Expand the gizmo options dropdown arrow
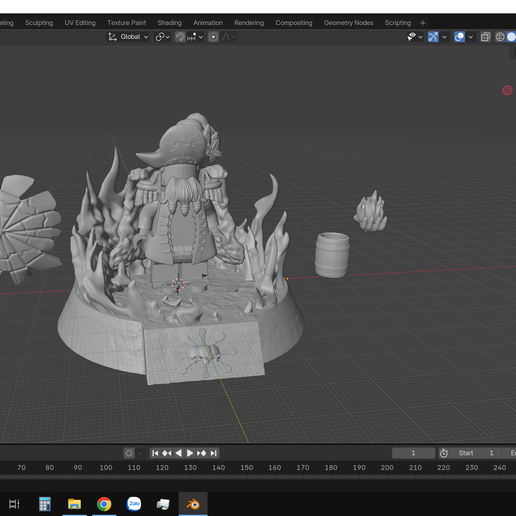The height and width of the screenshot is (516, 516). click(444, 37)
